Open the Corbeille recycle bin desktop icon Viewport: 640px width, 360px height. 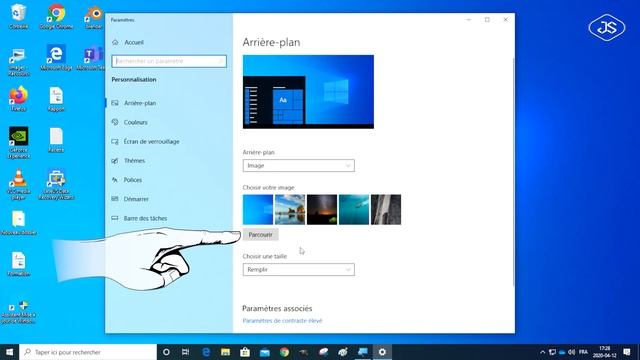click(x=18, y=17)
